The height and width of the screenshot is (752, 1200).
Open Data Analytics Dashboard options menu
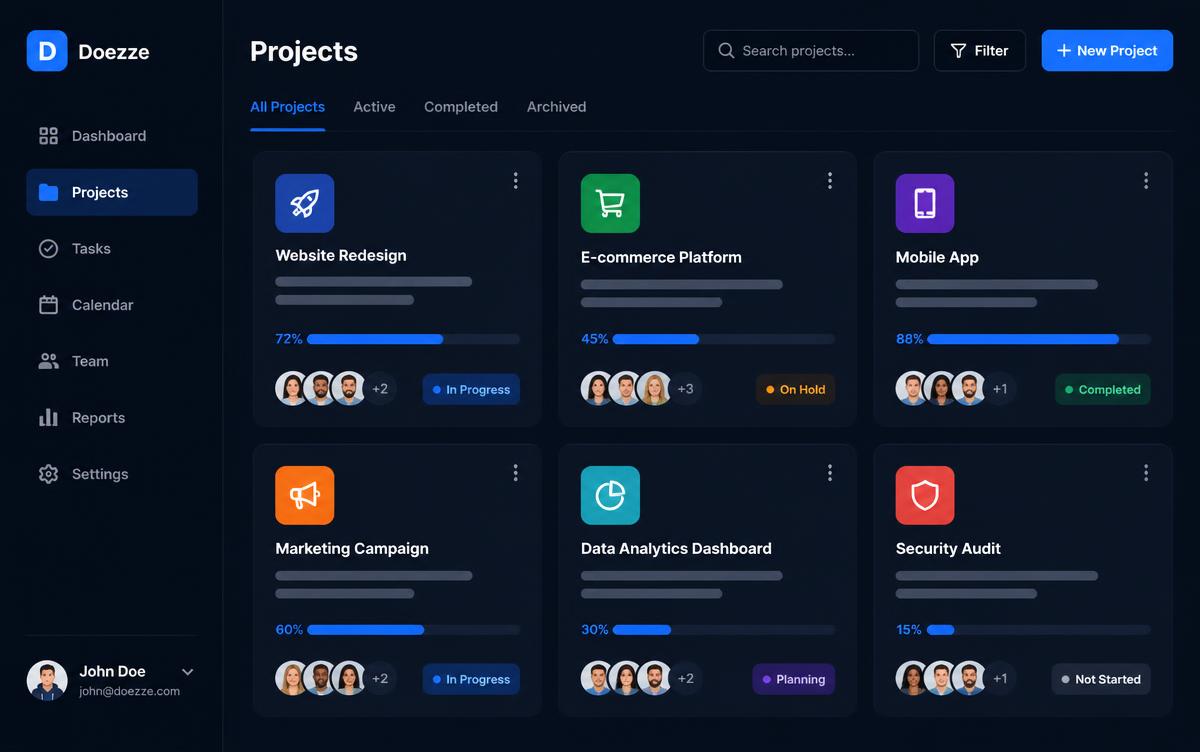coord(829,473)
